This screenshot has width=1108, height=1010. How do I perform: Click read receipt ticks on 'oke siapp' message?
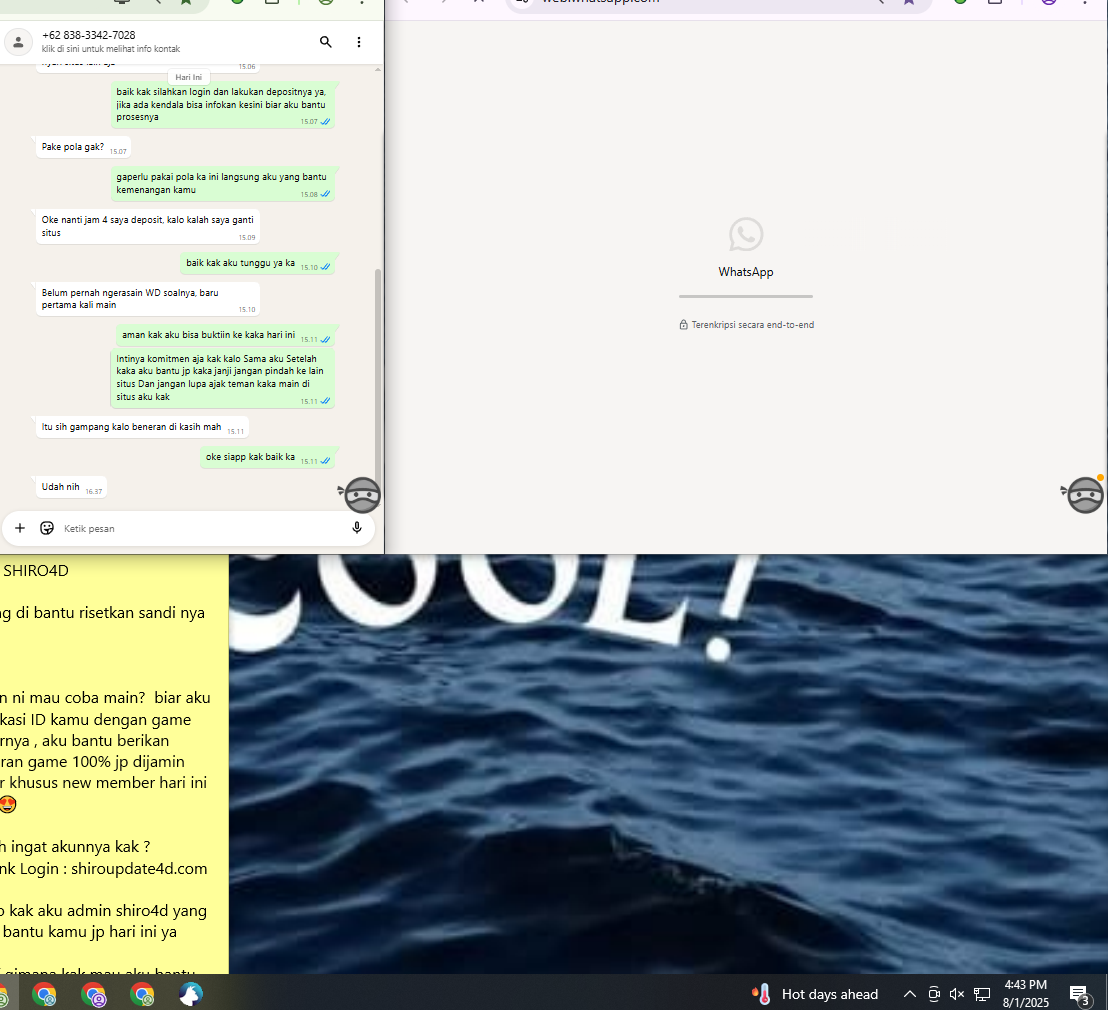click(325, 461)
